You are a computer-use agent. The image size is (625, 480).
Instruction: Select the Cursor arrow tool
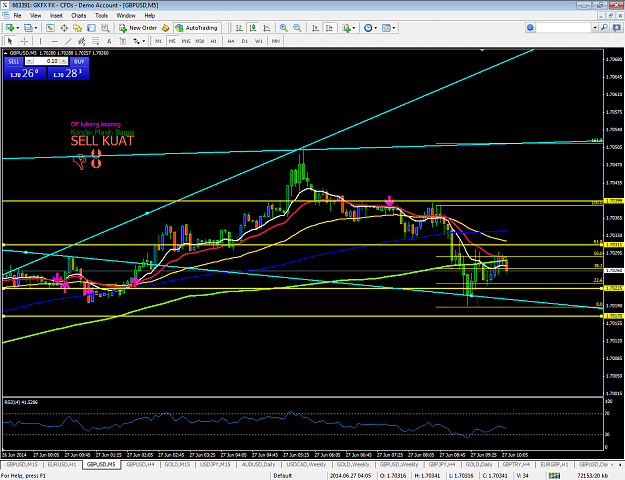coord(10,41)
